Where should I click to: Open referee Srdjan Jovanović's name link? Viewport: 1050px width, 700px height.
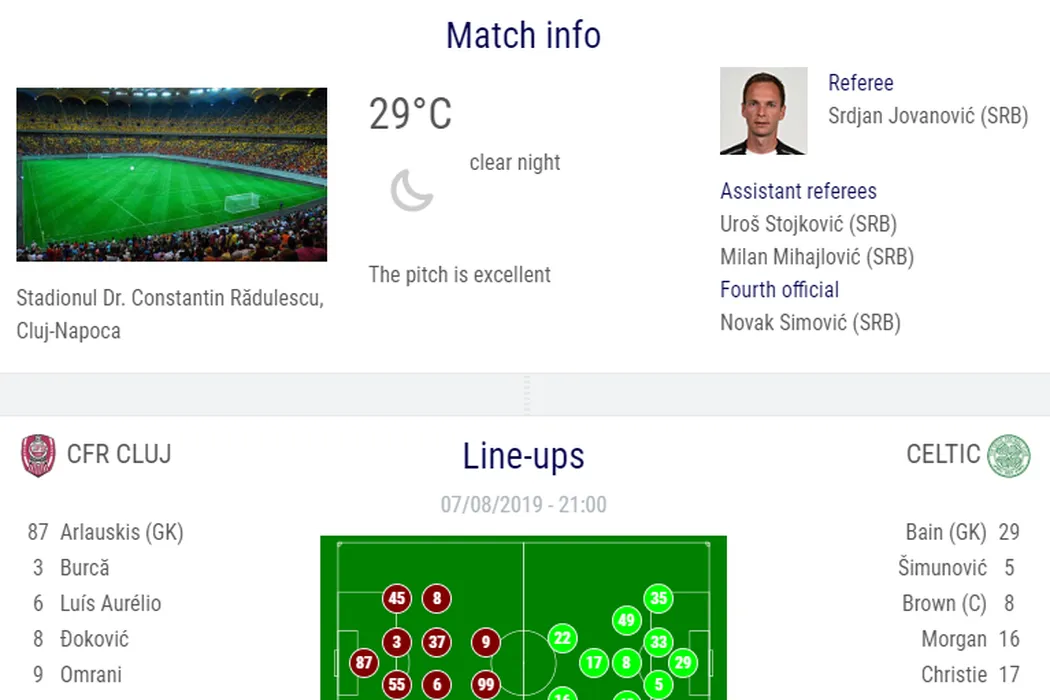(927, 116)
